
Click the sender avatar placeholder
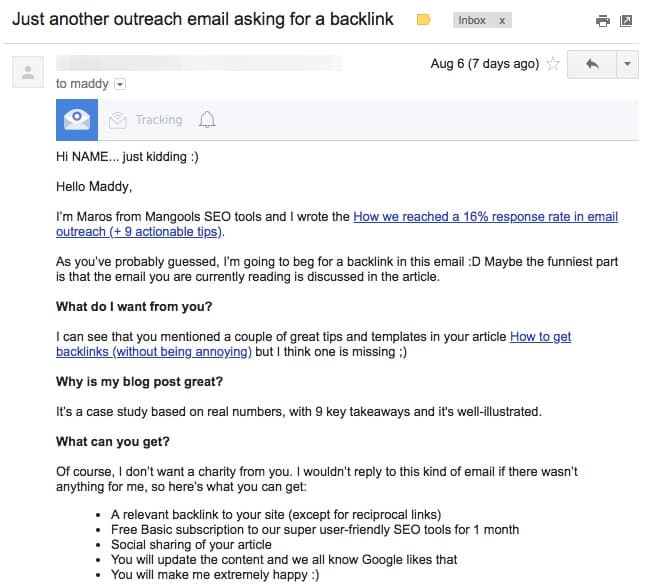coord(28,72)
